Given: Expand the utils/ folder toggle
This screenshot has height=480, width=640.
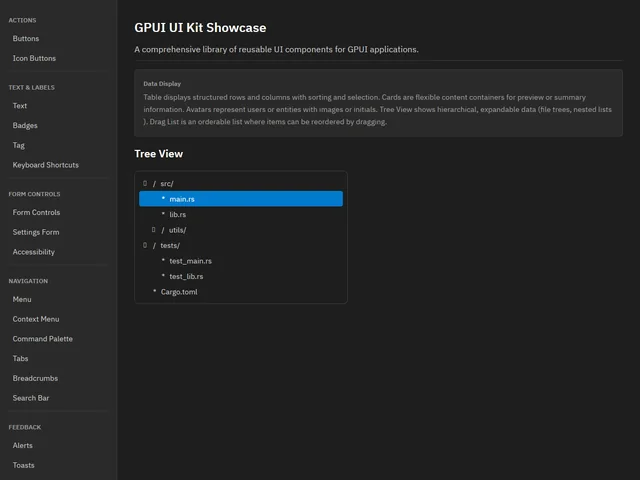Looking at the screenshot, I should (153, 230).
